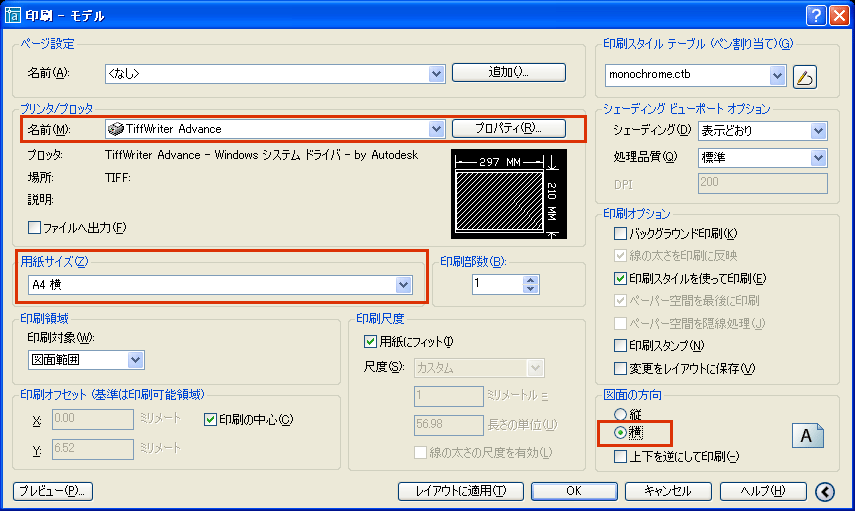Enable 上下を逆にして印刷 checkbox
Viewport: 855px width, 511px height.
click(x=620, y=456)
